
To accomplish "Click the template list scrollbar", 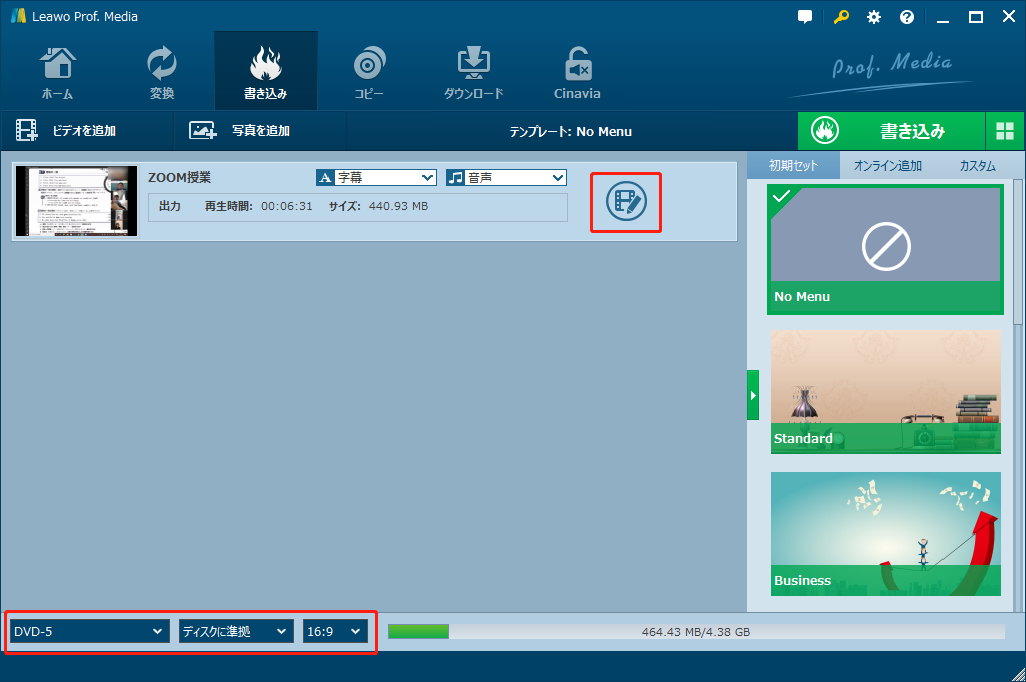I will 1017,252.
